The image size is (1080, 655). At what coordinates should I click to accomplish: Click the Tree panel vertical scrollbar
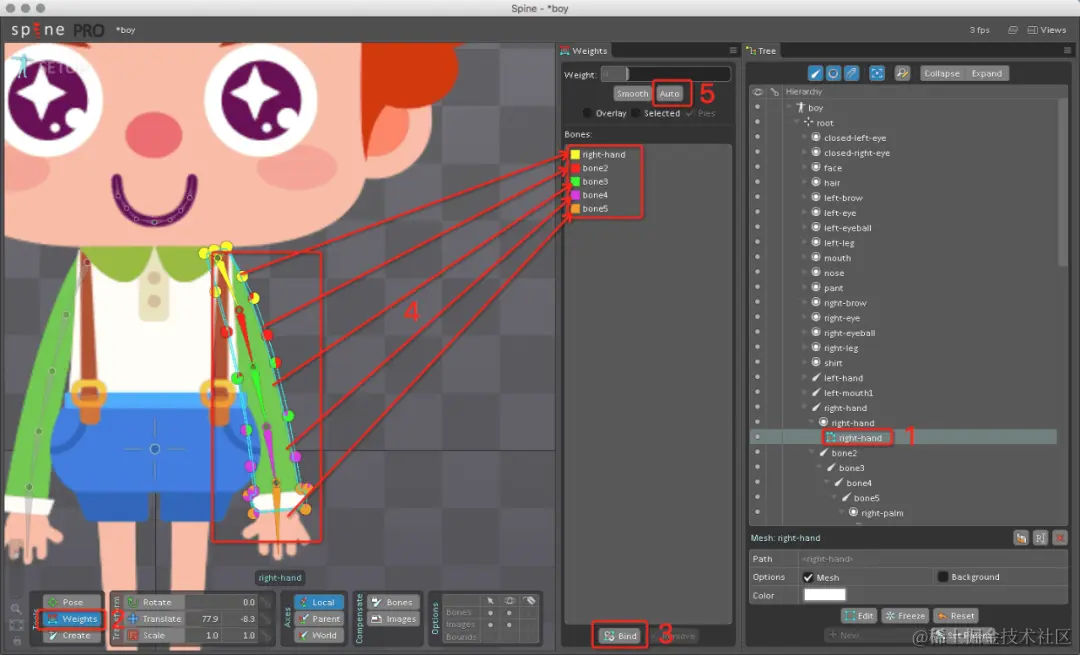point(1063,183)
